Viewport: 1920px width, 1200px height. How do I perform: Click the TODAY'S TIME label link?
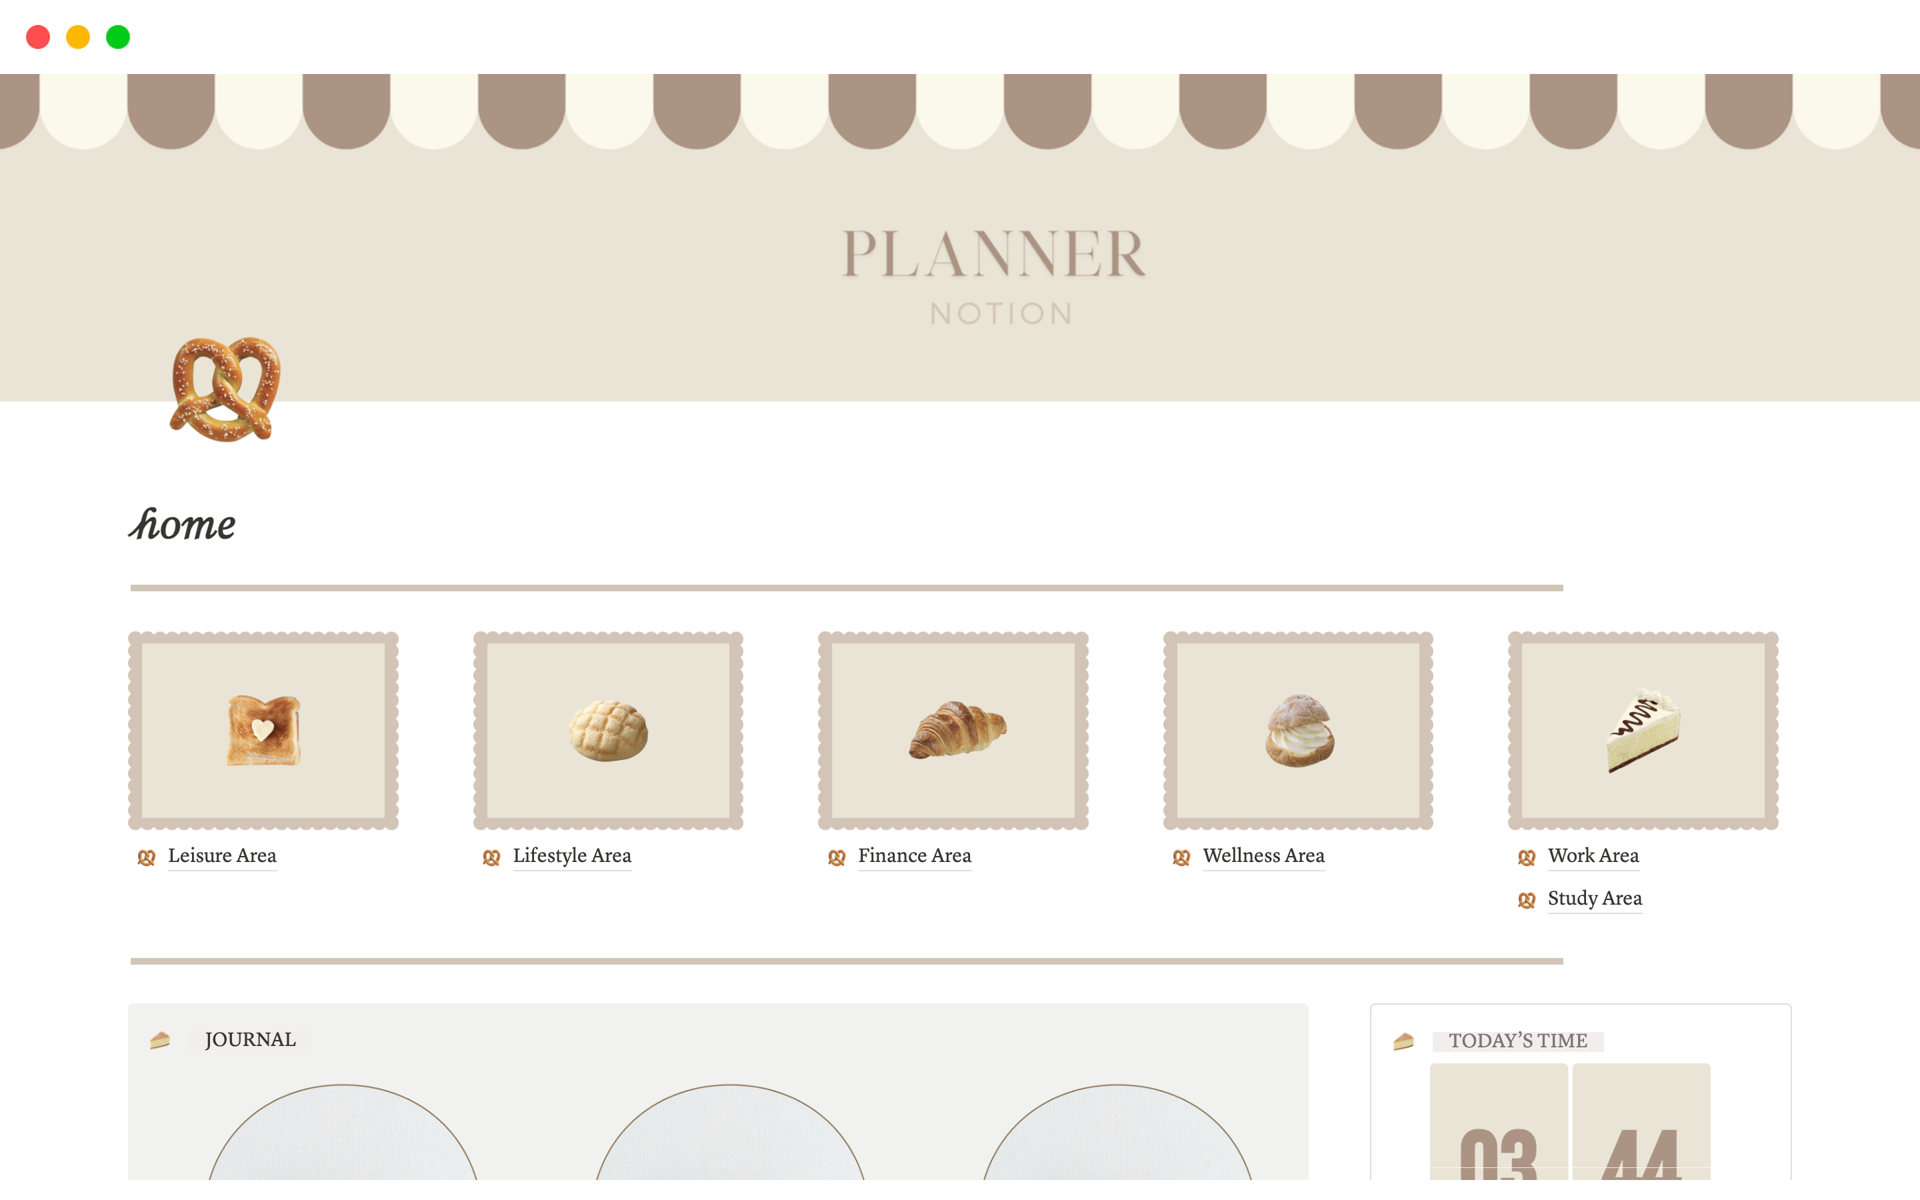[1516, 1038]
